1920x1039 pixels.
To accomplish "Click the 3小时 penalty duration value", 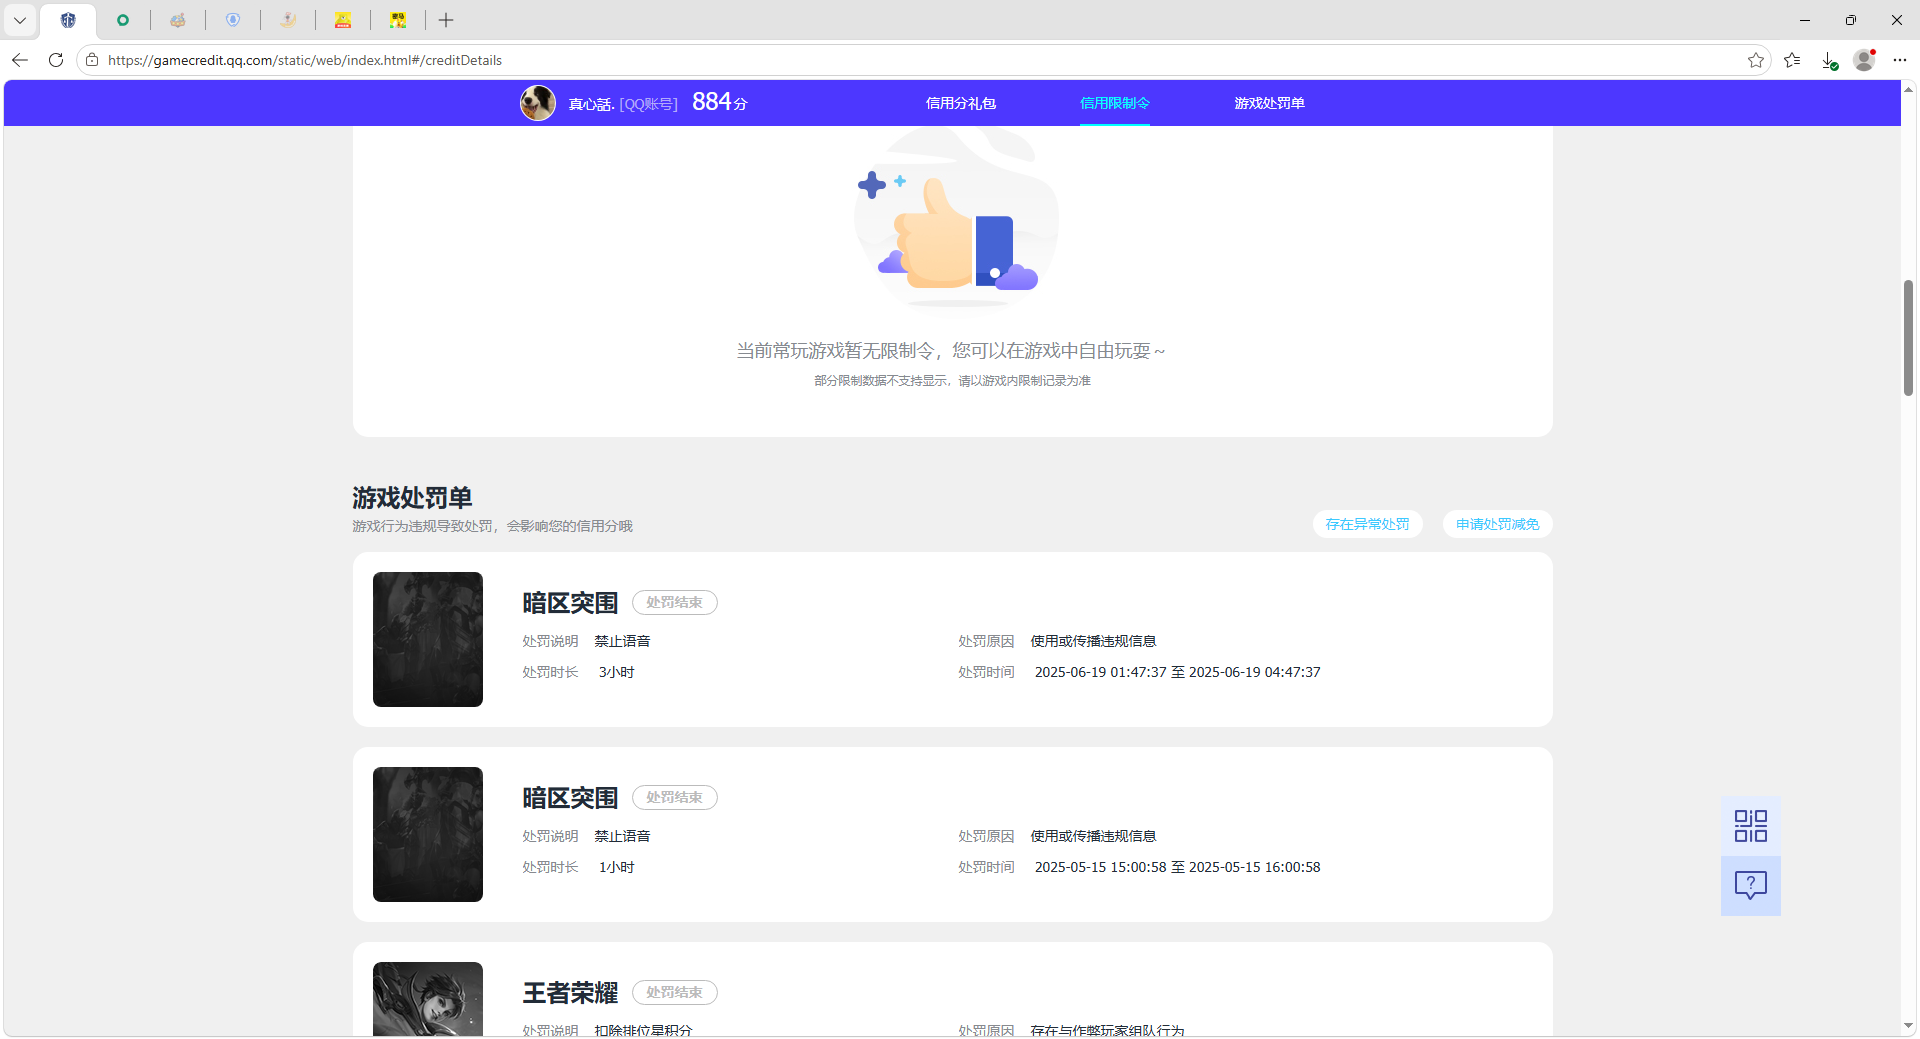I will point(616,672).
